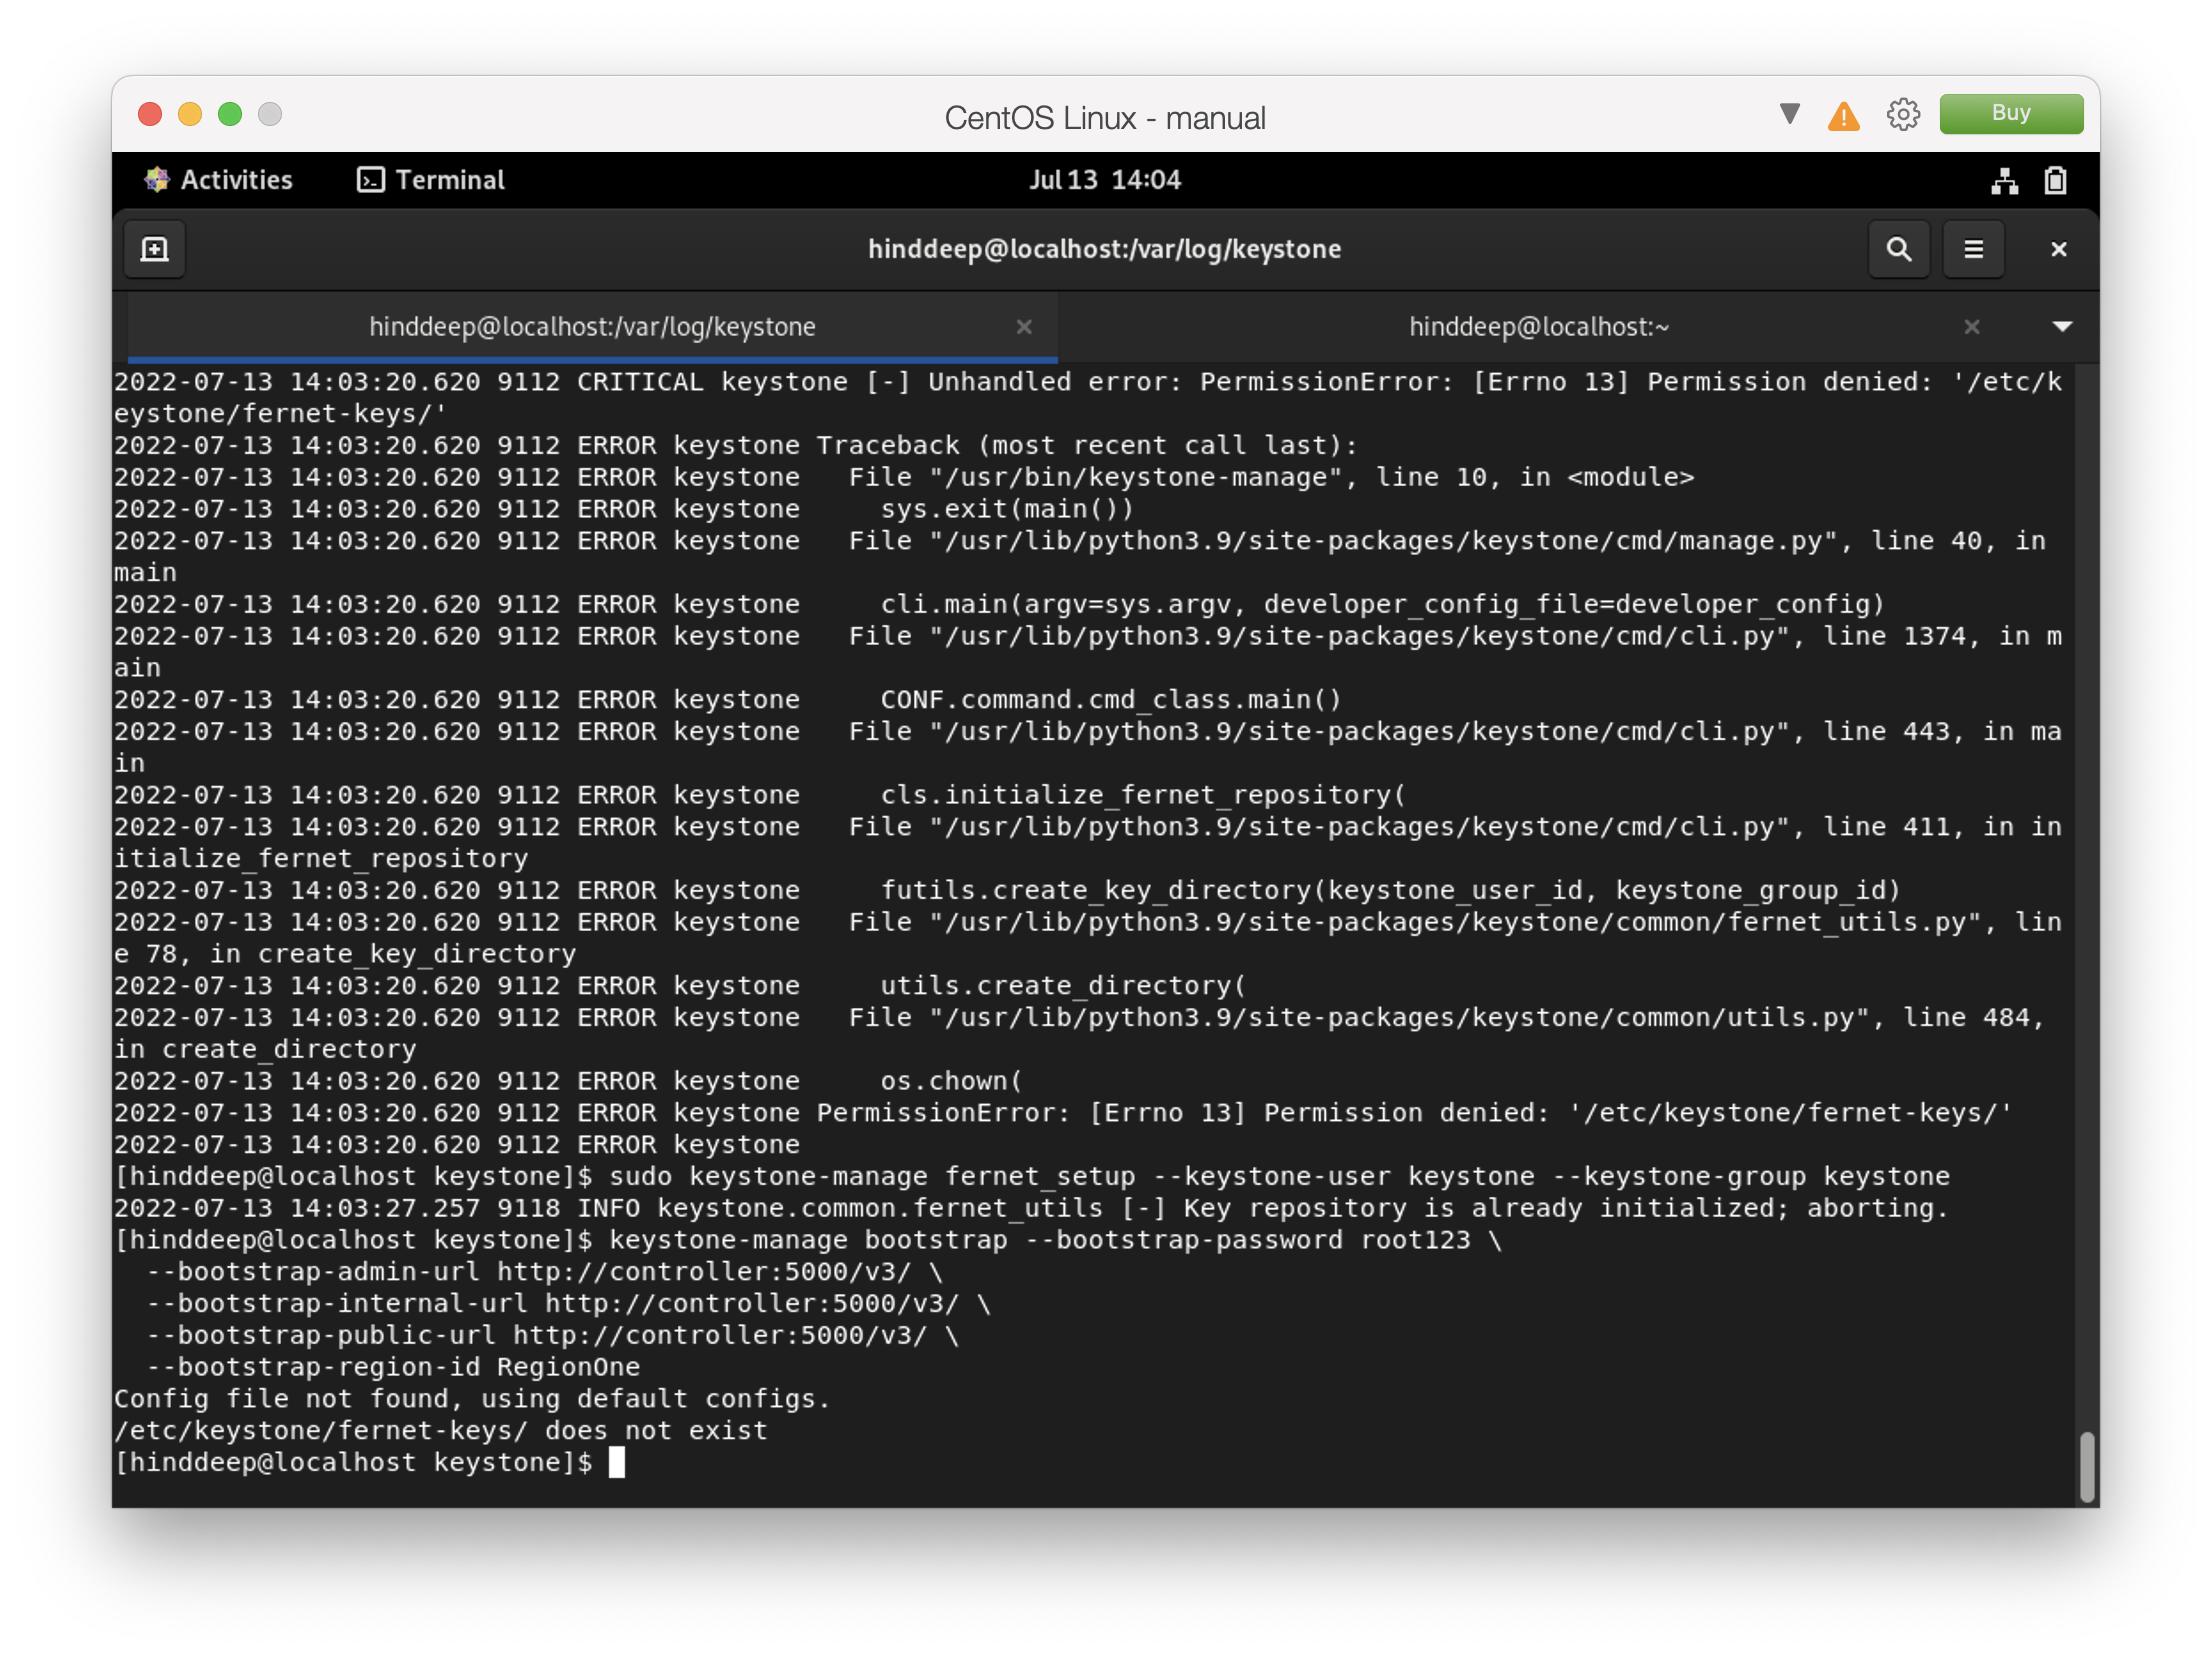Click the yellow minimize window button
This screenshot has height=1656, width=2212.
[190, 114]
